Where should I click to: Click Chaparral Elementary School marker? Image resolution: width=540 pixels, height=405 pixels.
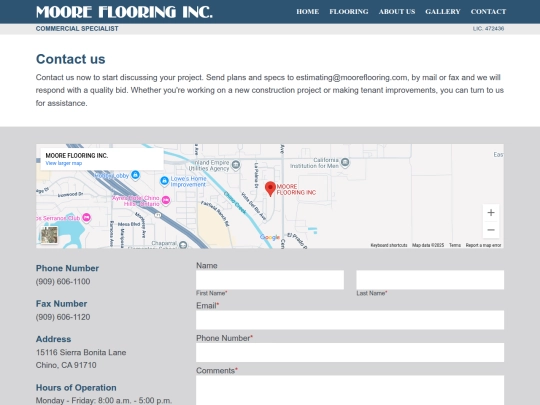[x=183, y=245]
